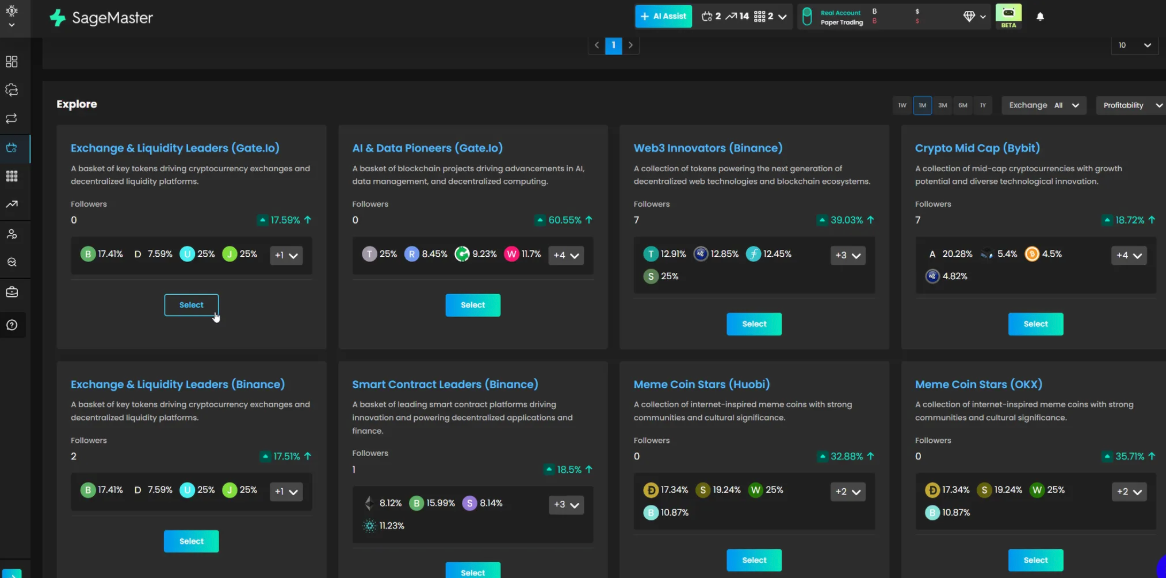Open Web3 Innovators (Binance) basket title

(x=708, y=148)
